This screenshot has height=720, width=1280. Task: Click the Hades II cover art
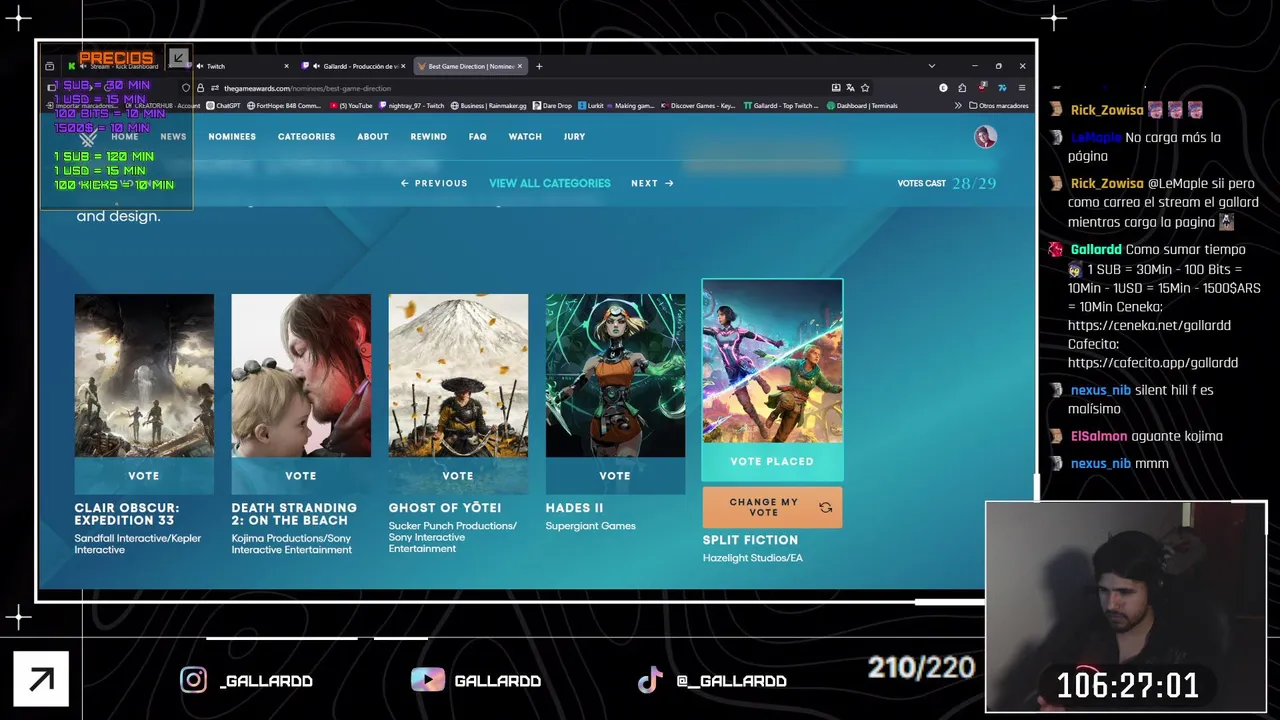click(615, 376)
